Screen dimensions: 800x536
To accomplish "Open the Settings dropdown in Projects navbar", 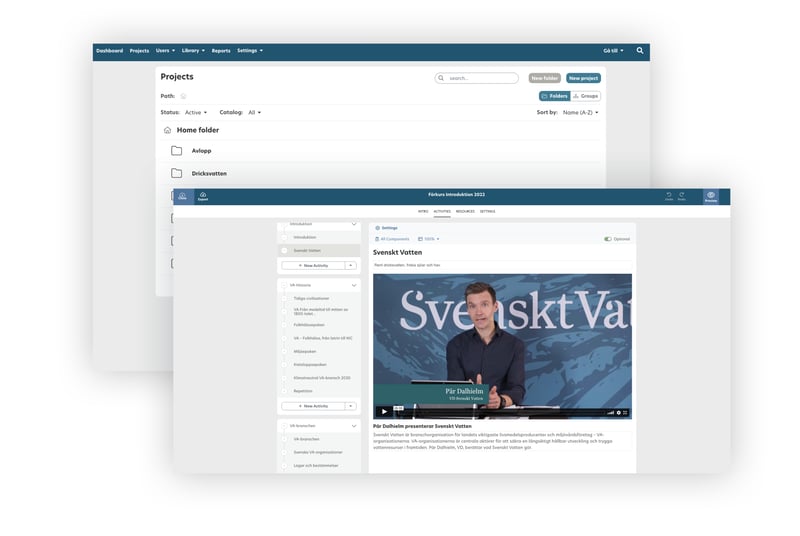I will 250,50.
